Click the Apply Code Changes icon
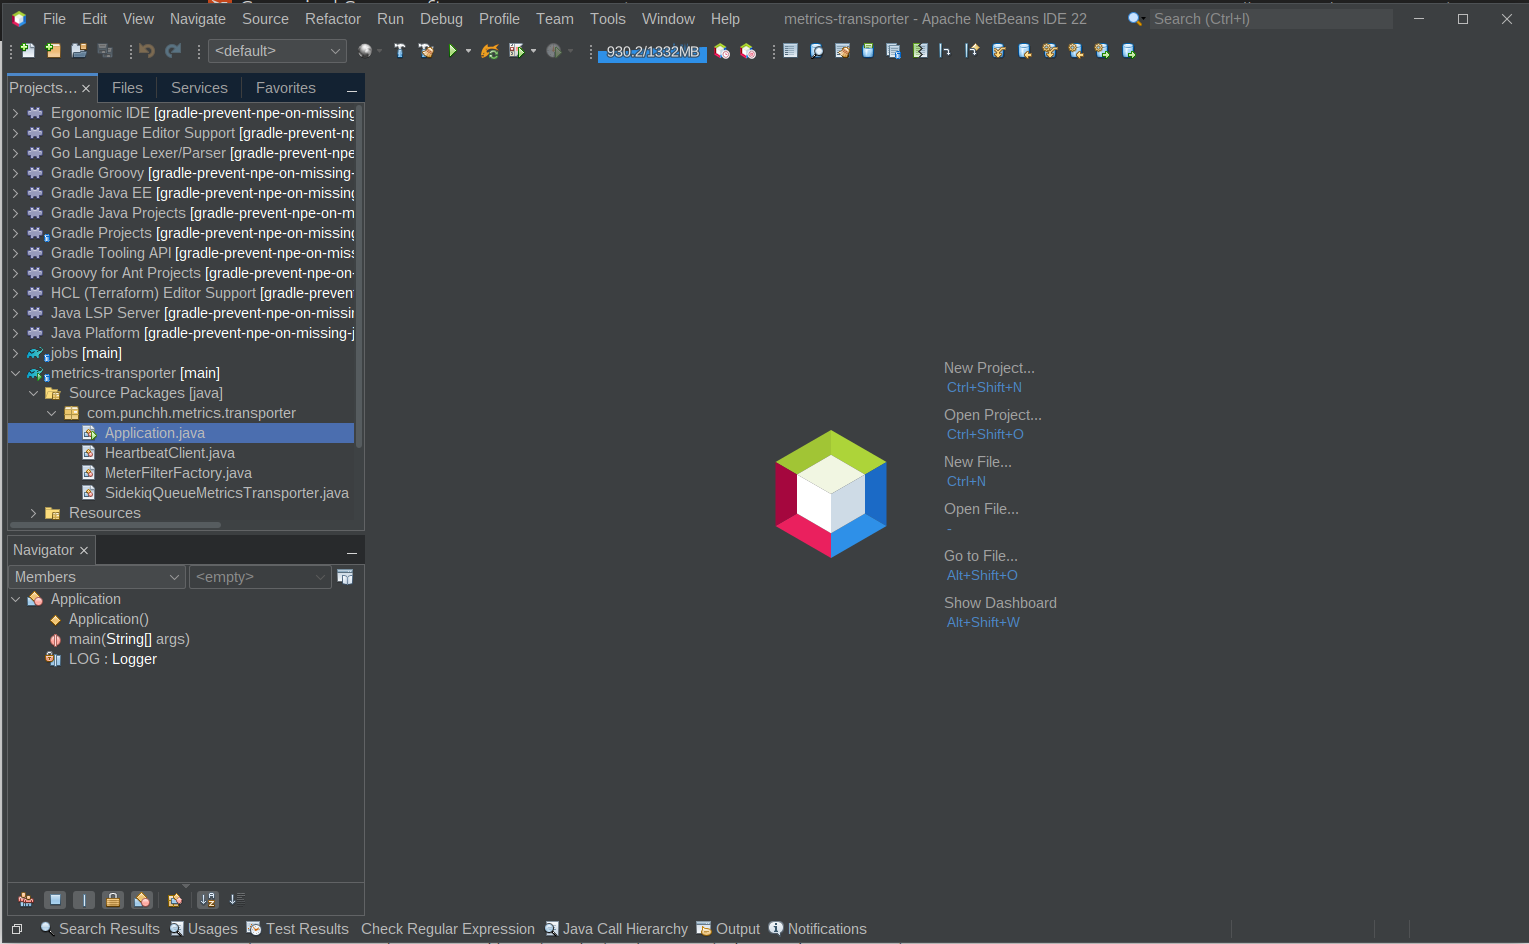Image resolution: width=1529 pixels, height=944 pixels. [489, 51]
